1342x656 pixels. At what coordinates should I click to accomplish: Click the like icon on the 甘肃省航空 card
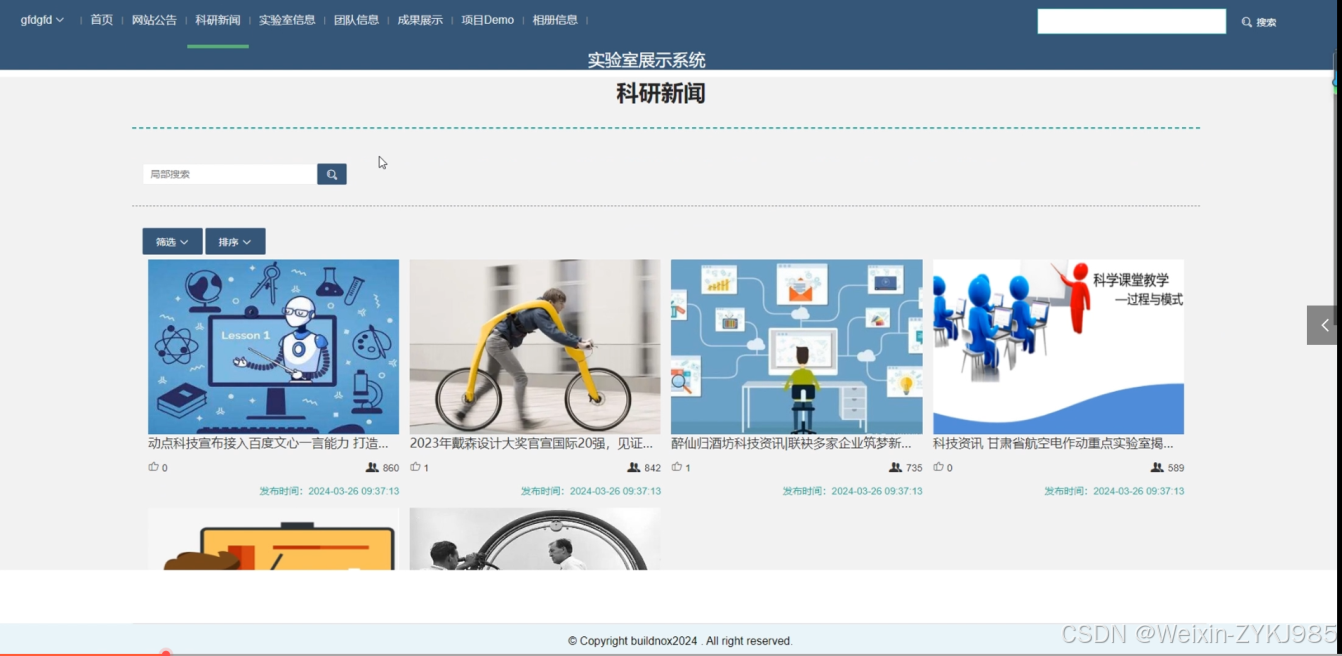pyautogui.click(x=939, y=467)
